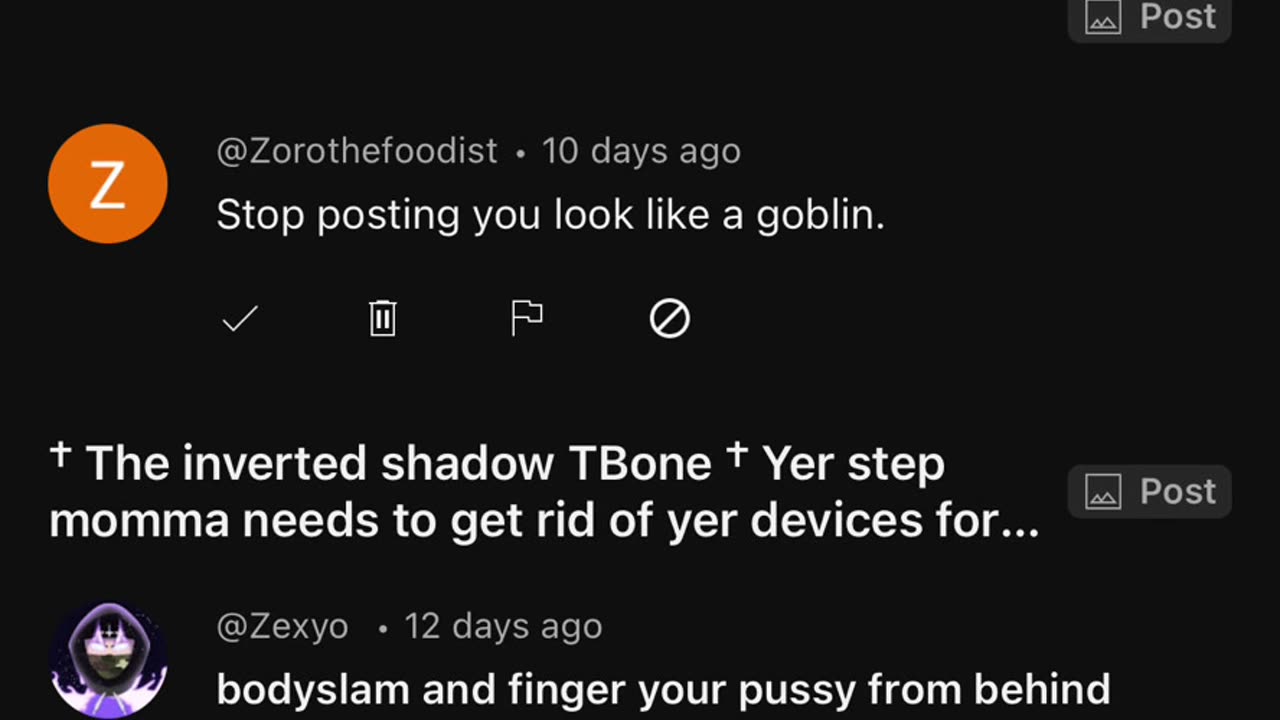Report Zorothefoodist's comment with the flag icon

[x=526, y=319]
